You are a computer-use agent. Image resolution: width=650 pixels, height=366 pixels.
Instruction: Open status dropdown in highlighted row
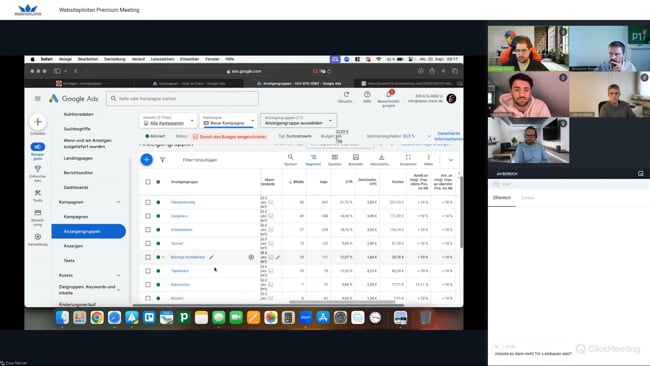[163, 257]
